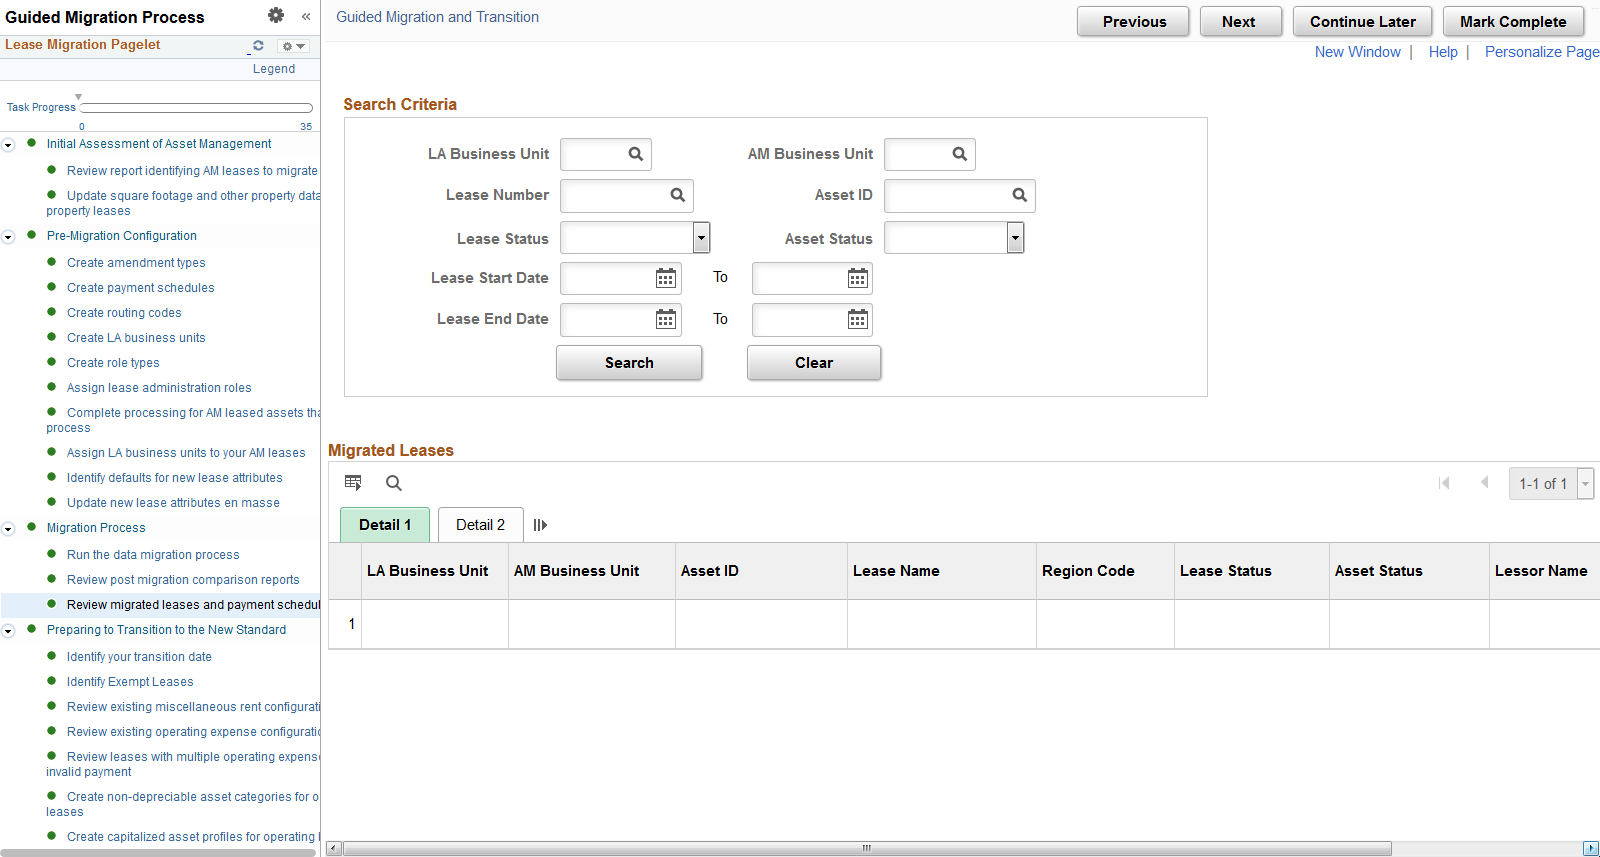
Task: Click the Search button
Action: coord(629,363)
